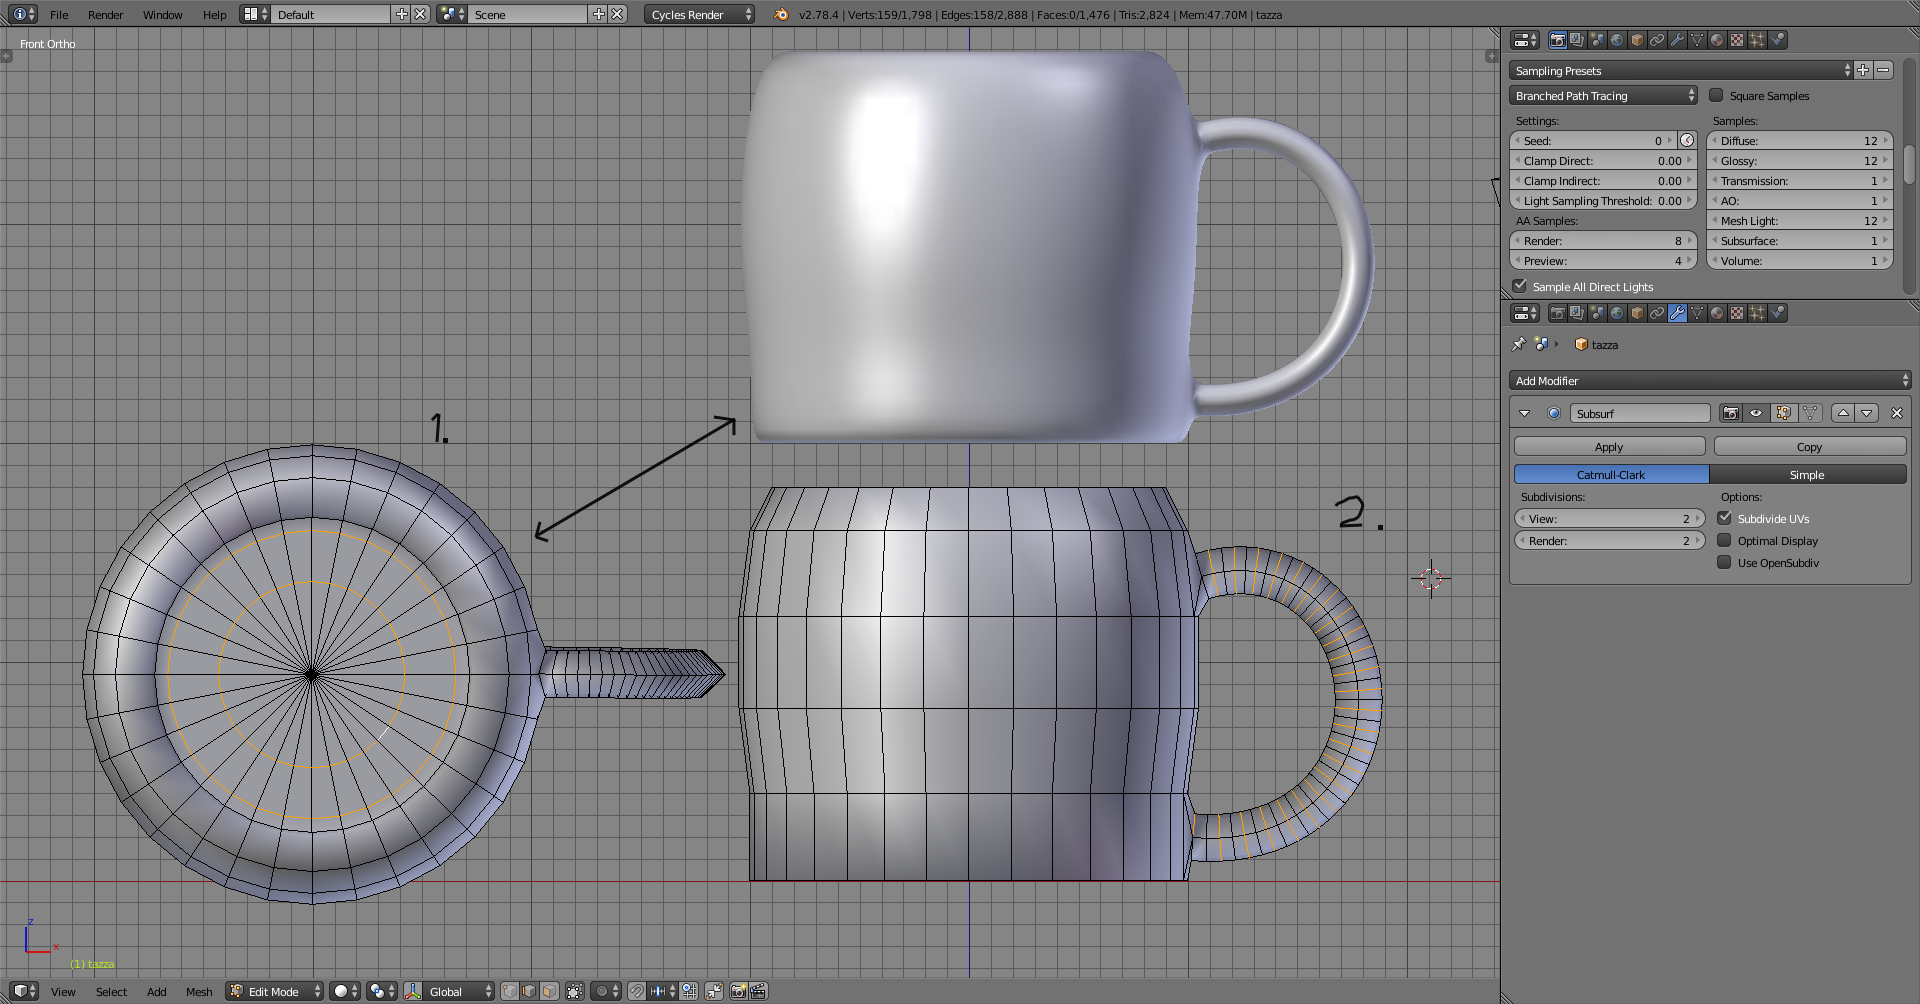The width and height of the screenshot is (1920, 1004).
Task: Add a new scene with plus icon
Action: [599, 14]
